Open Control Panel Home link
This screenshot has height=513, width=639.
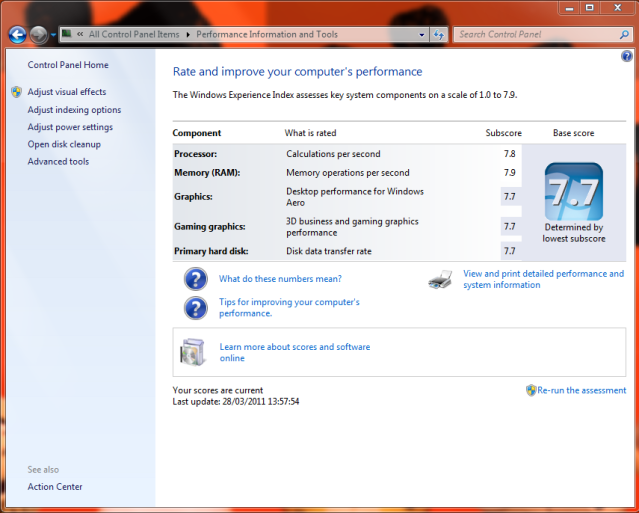click(x=68, y=65)
